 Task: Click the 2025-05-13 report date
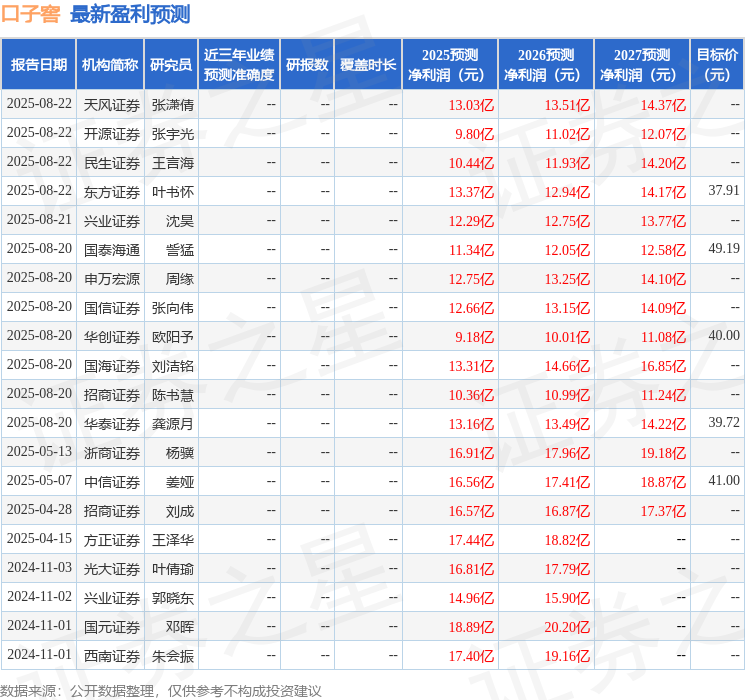tap(39, 451)
